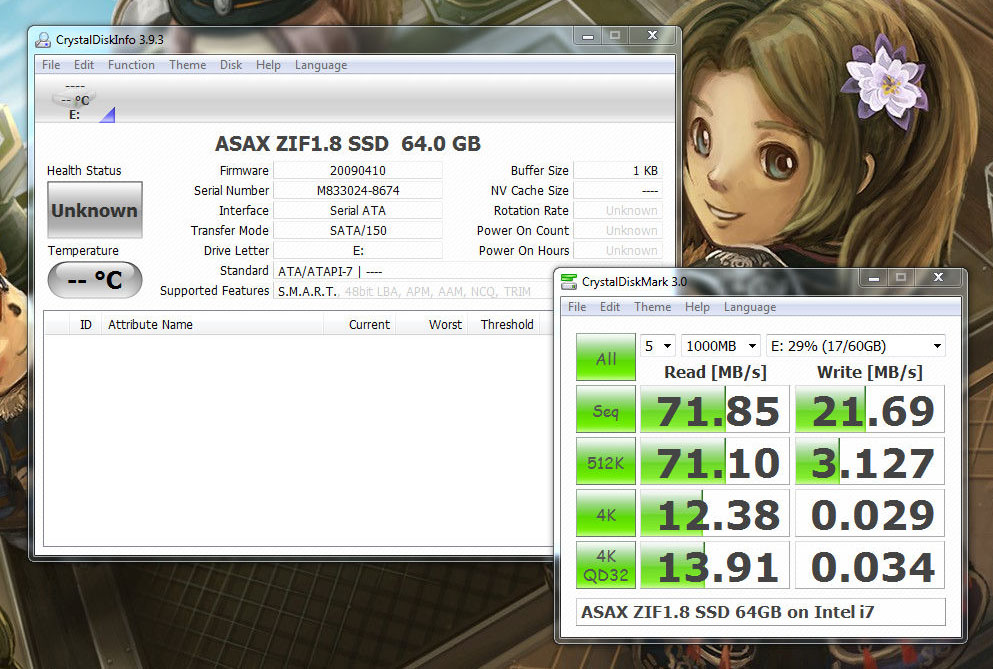The height and width of the screenshot is (669, 993).
Task: Open the test count dropdown showing 5
Action: coord(658,346)
